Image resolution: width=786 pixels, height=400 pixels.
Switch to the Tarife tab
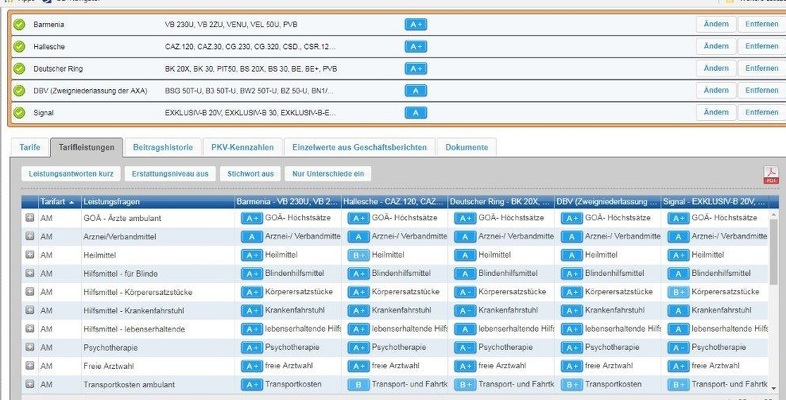point(30,147)
